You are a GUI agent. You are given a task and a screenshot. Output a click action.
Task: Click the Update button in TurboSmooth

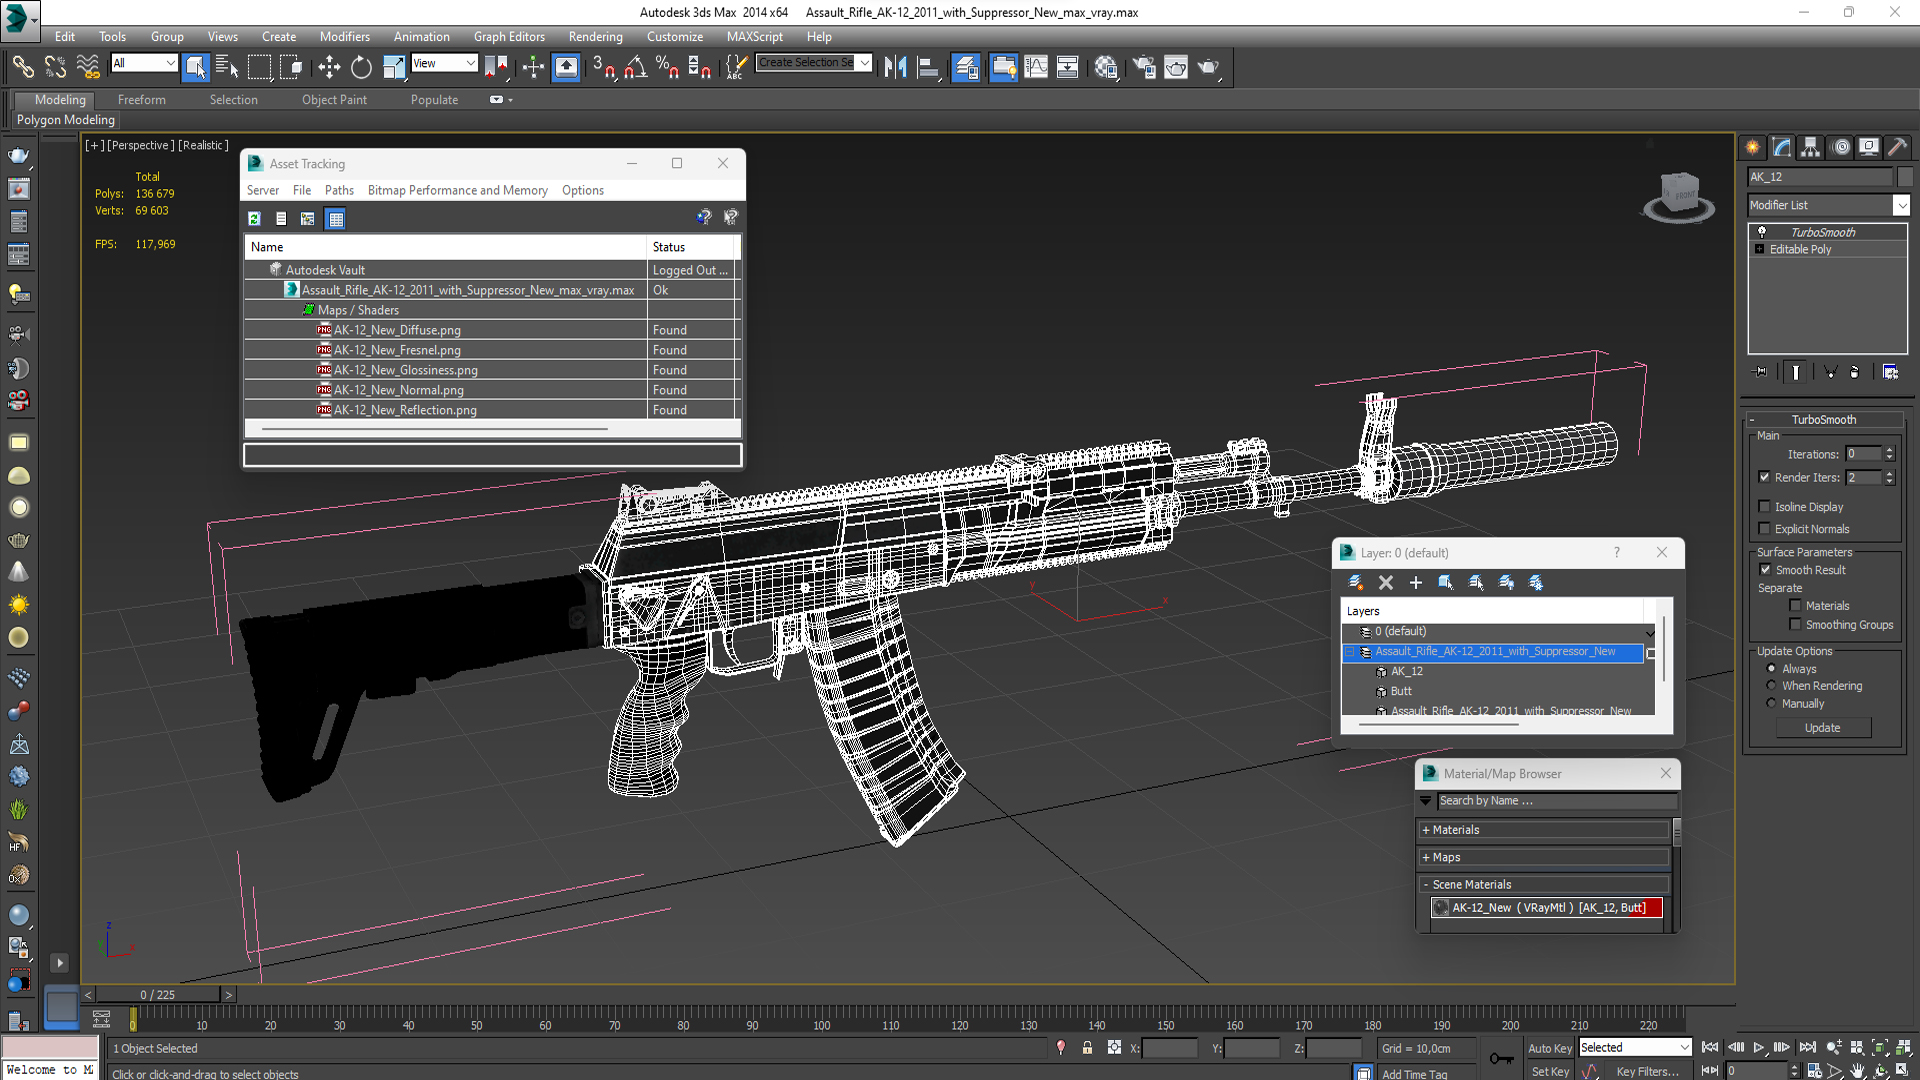tap(1821, 728)
